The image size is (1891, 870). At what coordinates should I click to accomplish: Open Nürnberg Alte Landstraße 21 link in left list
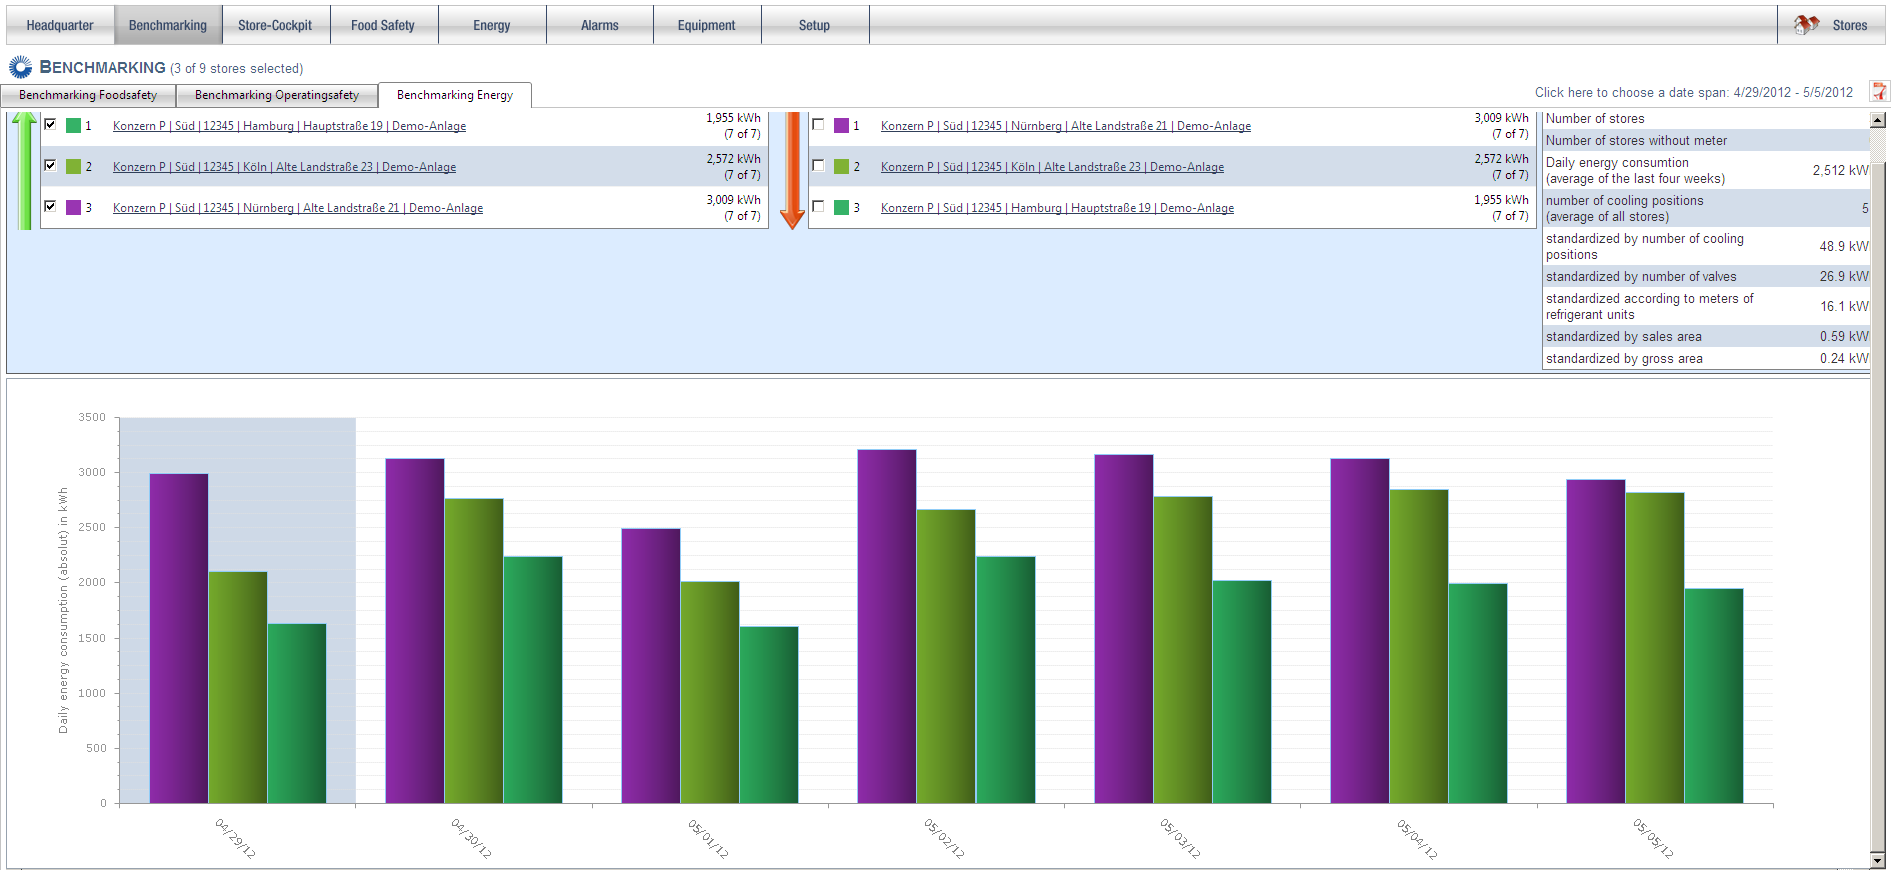tap(298, 208)
